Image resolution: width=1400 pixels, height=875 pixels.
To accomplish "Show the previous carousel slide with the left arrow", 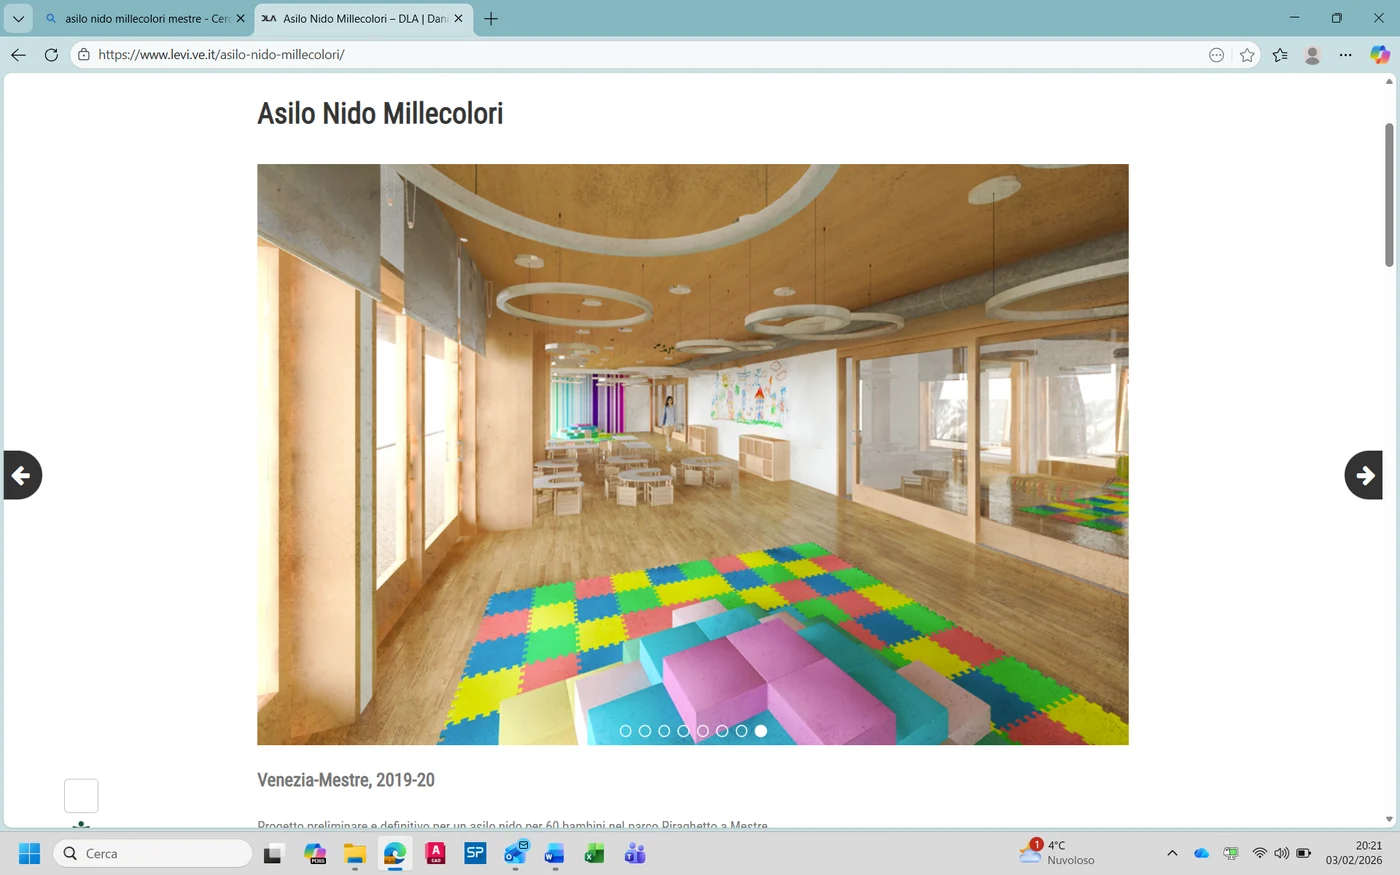I will click(x=22, y=475).
